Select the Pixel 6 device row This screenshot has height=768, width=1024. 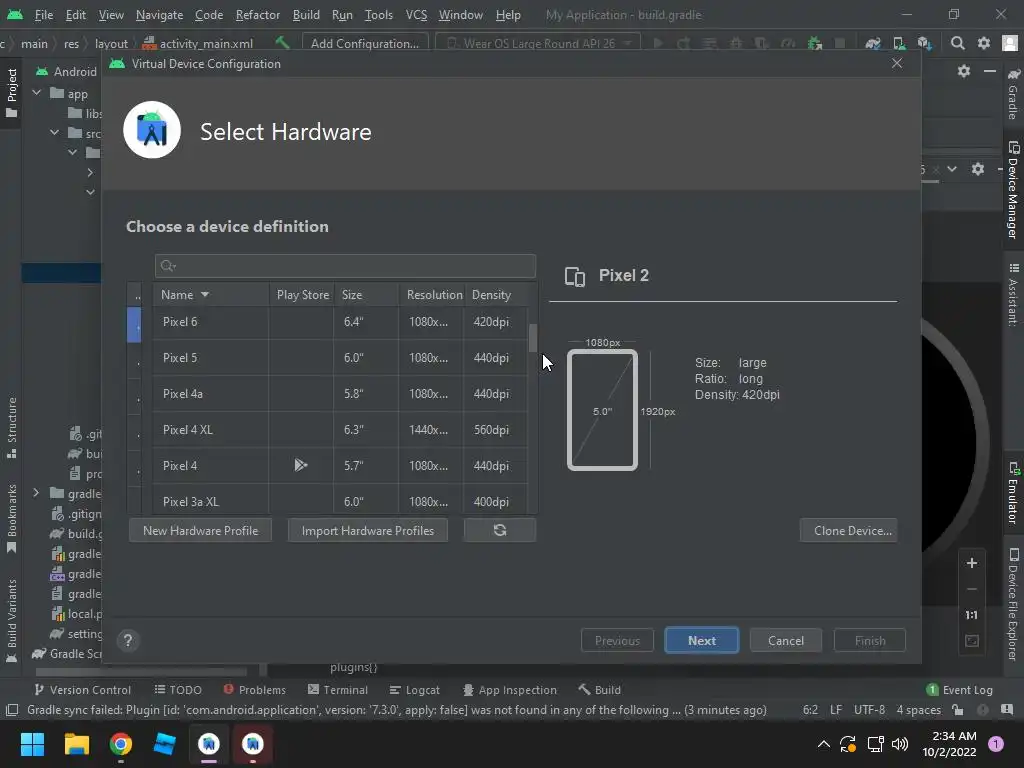340,321
